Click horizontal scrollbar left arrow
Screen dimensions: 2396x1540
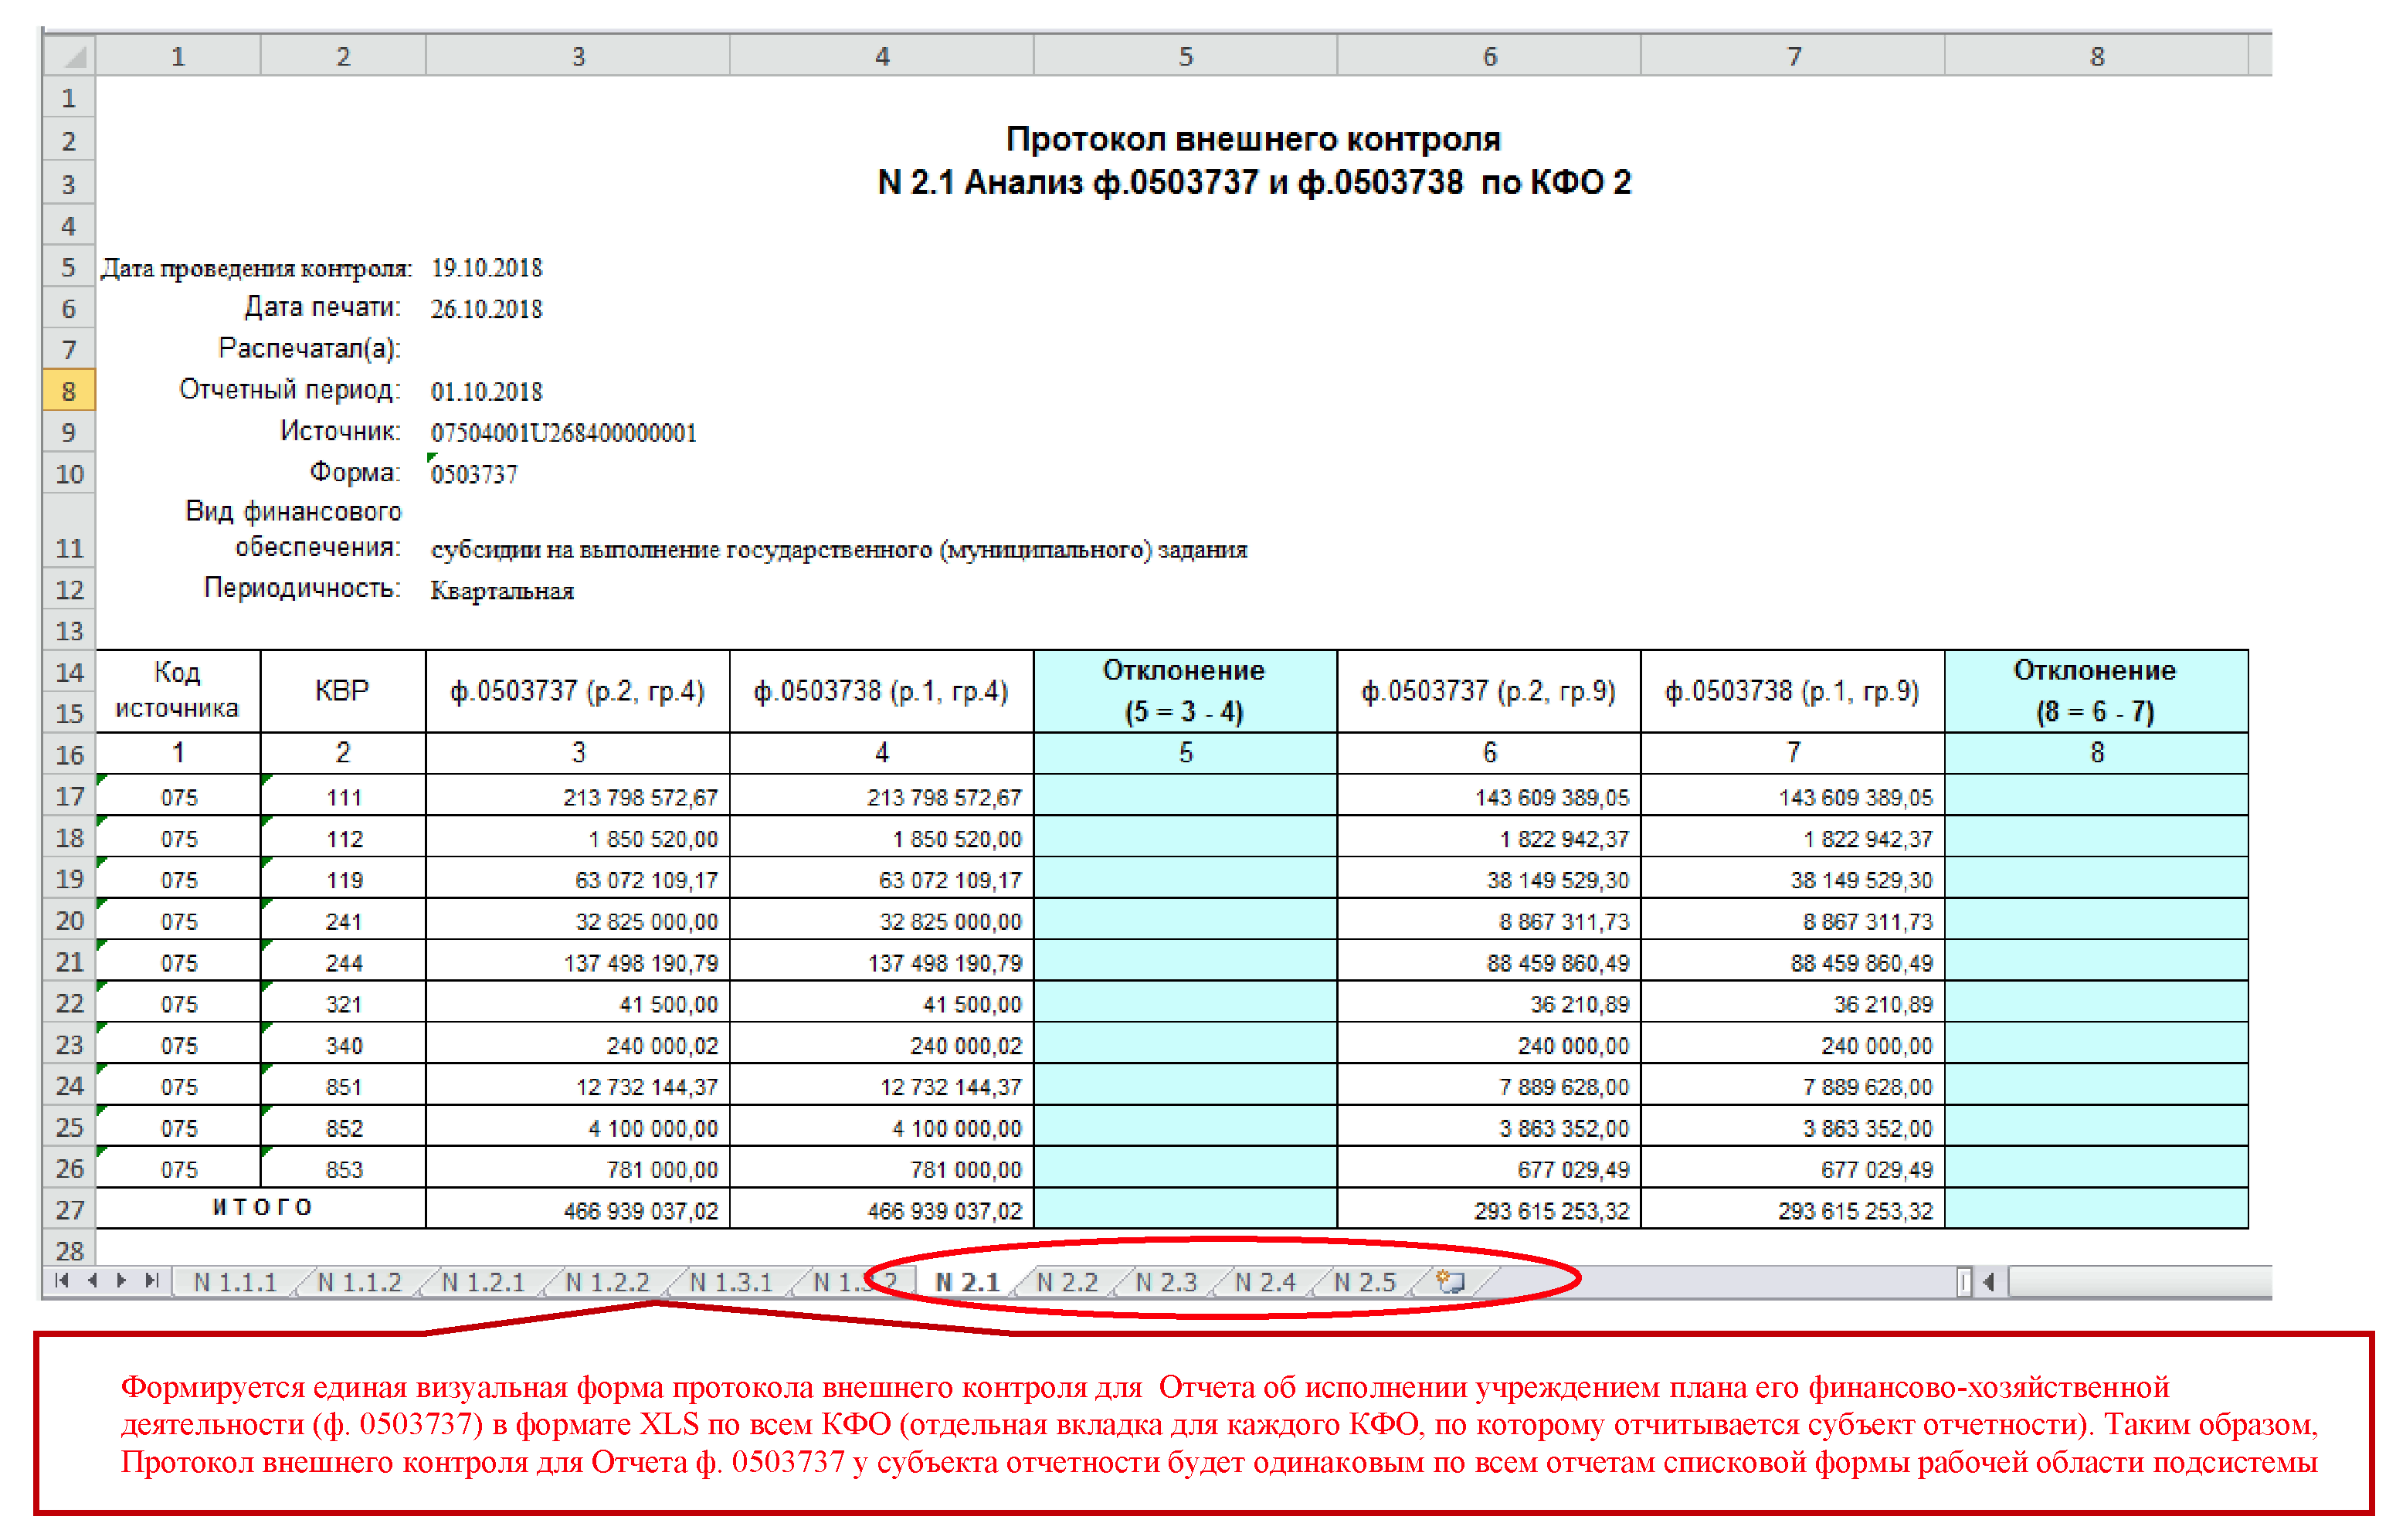(1990, 1281)
